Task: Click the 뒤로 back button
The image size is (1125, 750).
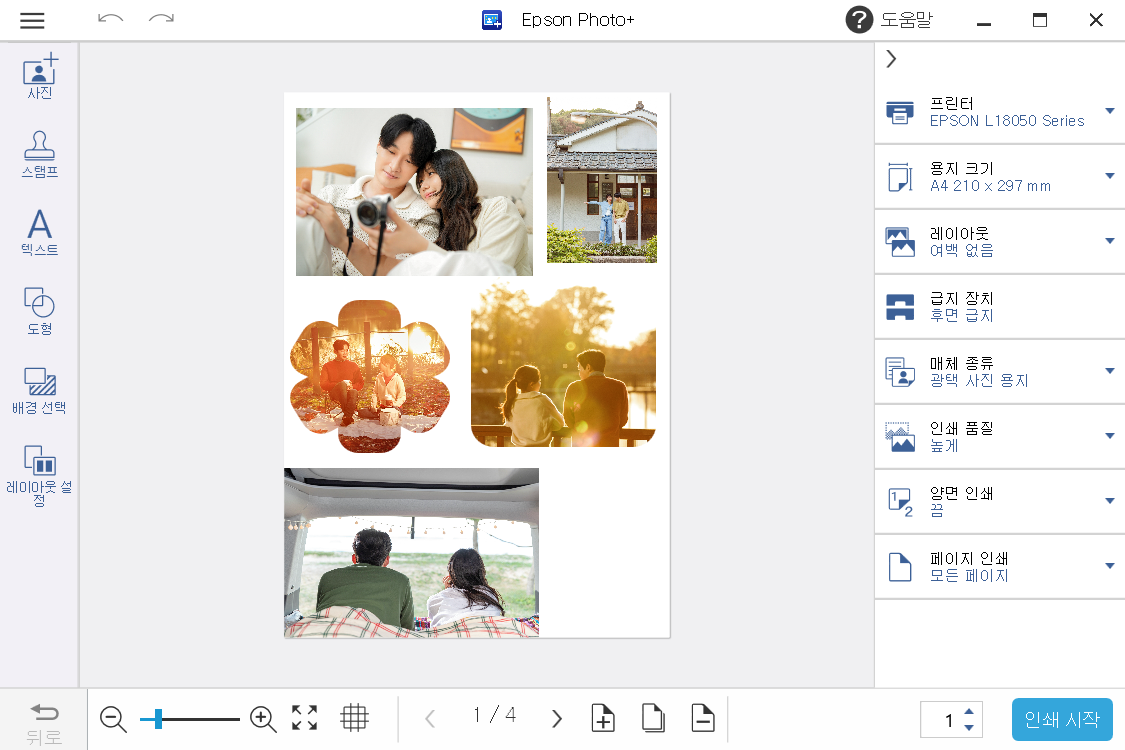Action: [44, 722]
